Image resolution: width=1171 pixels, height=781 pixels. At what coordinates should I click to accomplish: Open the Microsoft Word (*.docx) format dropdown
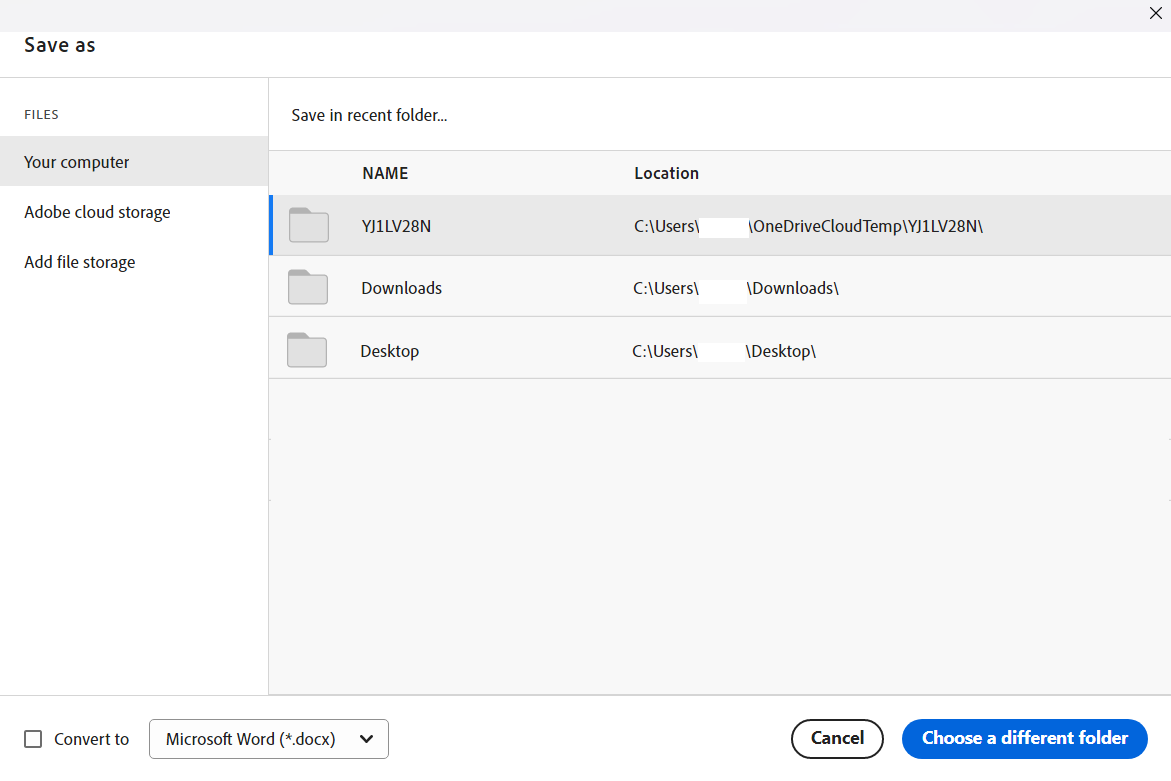pos(268,739)
